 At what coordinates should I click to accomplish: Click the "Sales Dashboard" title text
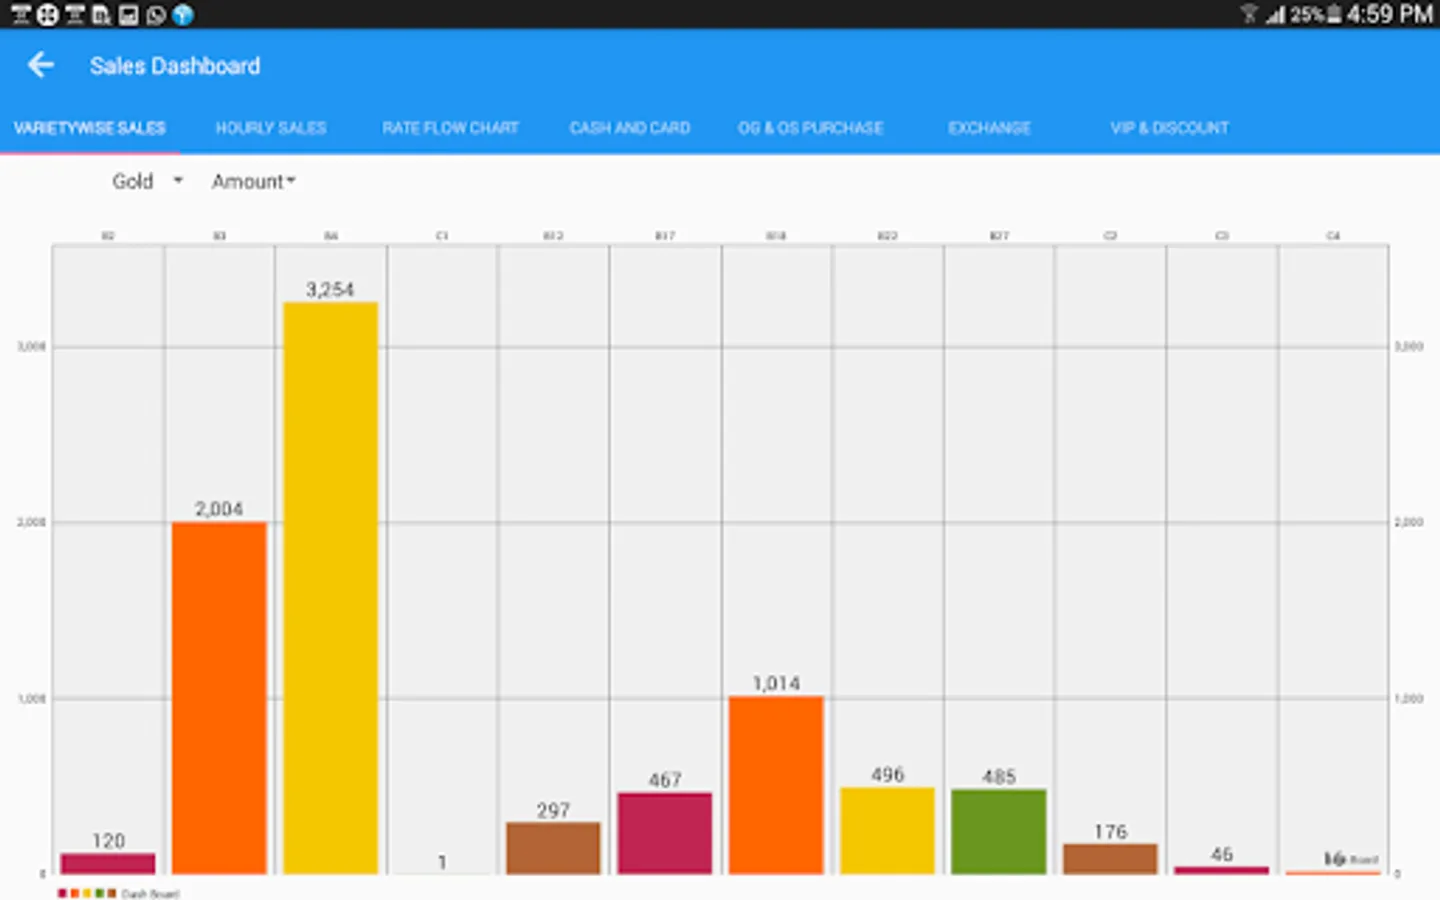[175, 66]
